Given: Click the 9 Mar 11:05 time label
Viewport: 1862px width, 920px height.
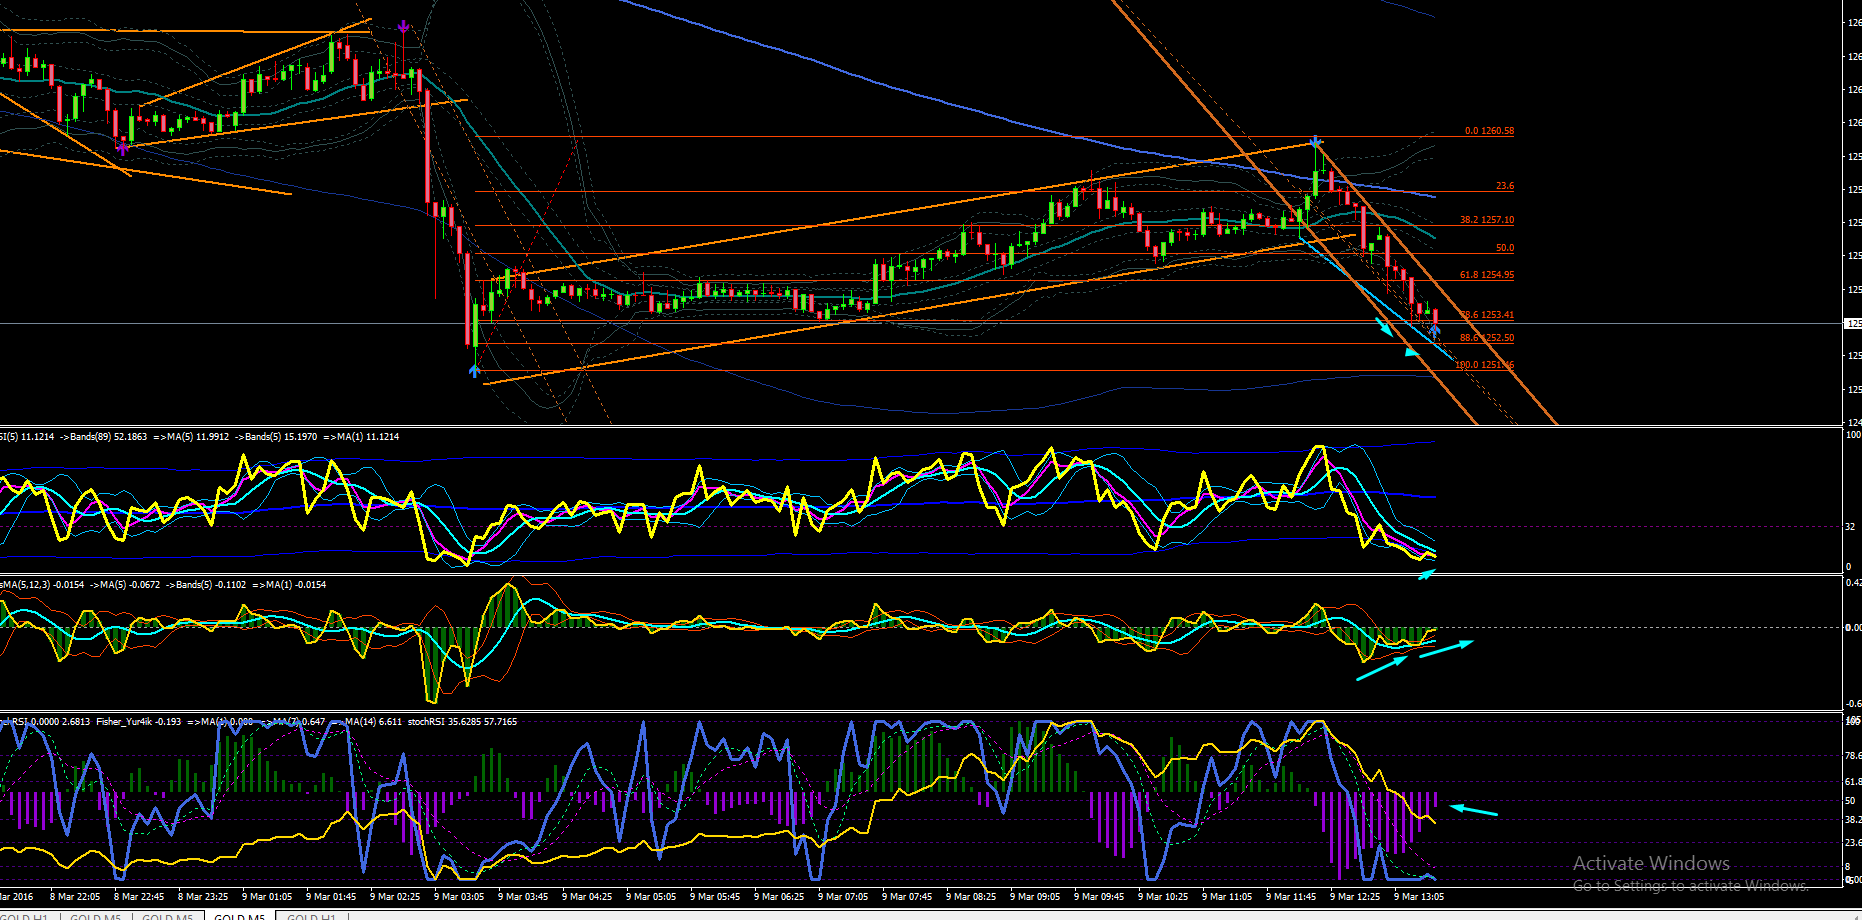Looking at the screenshot, I should tap(1227, 897).
